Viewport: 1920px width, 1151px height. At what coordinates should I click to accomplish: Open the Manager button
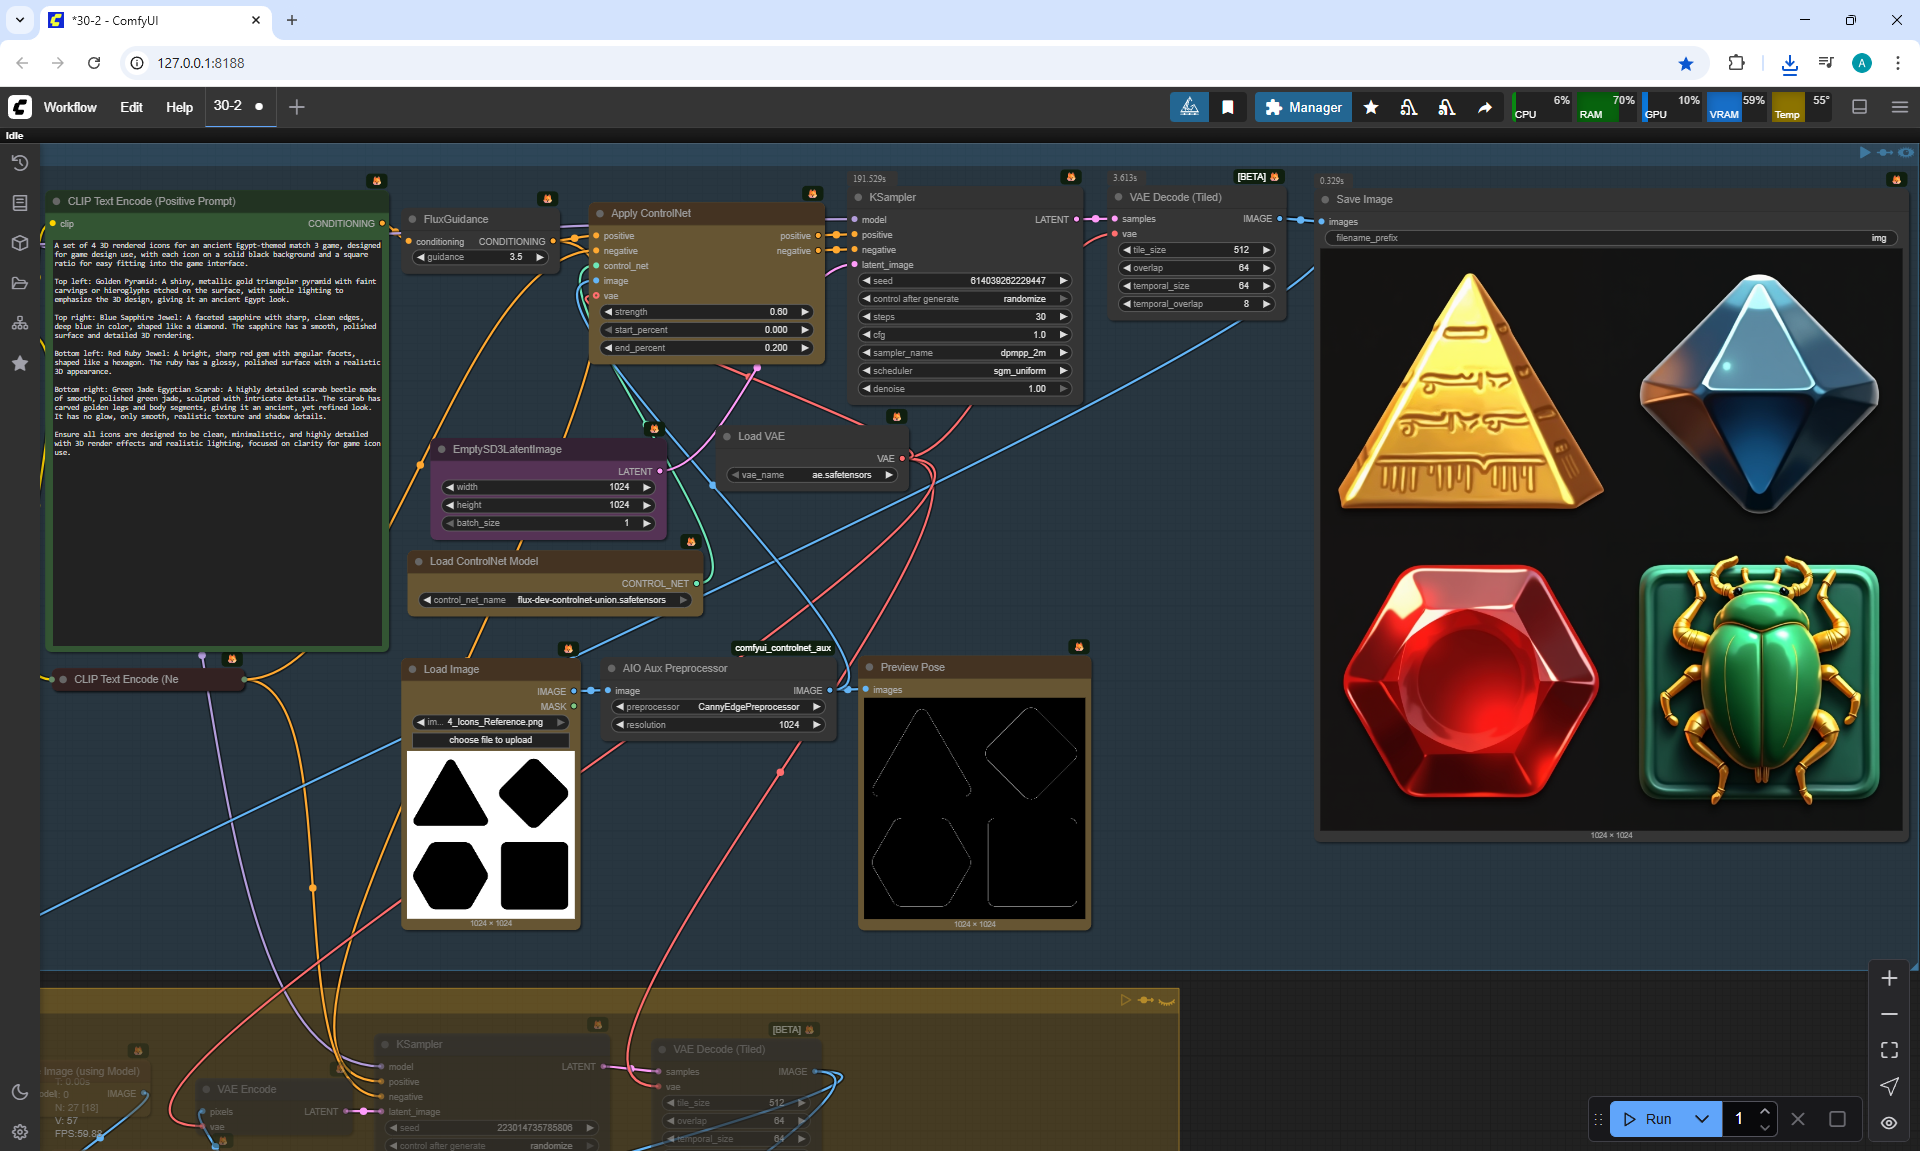click(x=1303, y=107)
